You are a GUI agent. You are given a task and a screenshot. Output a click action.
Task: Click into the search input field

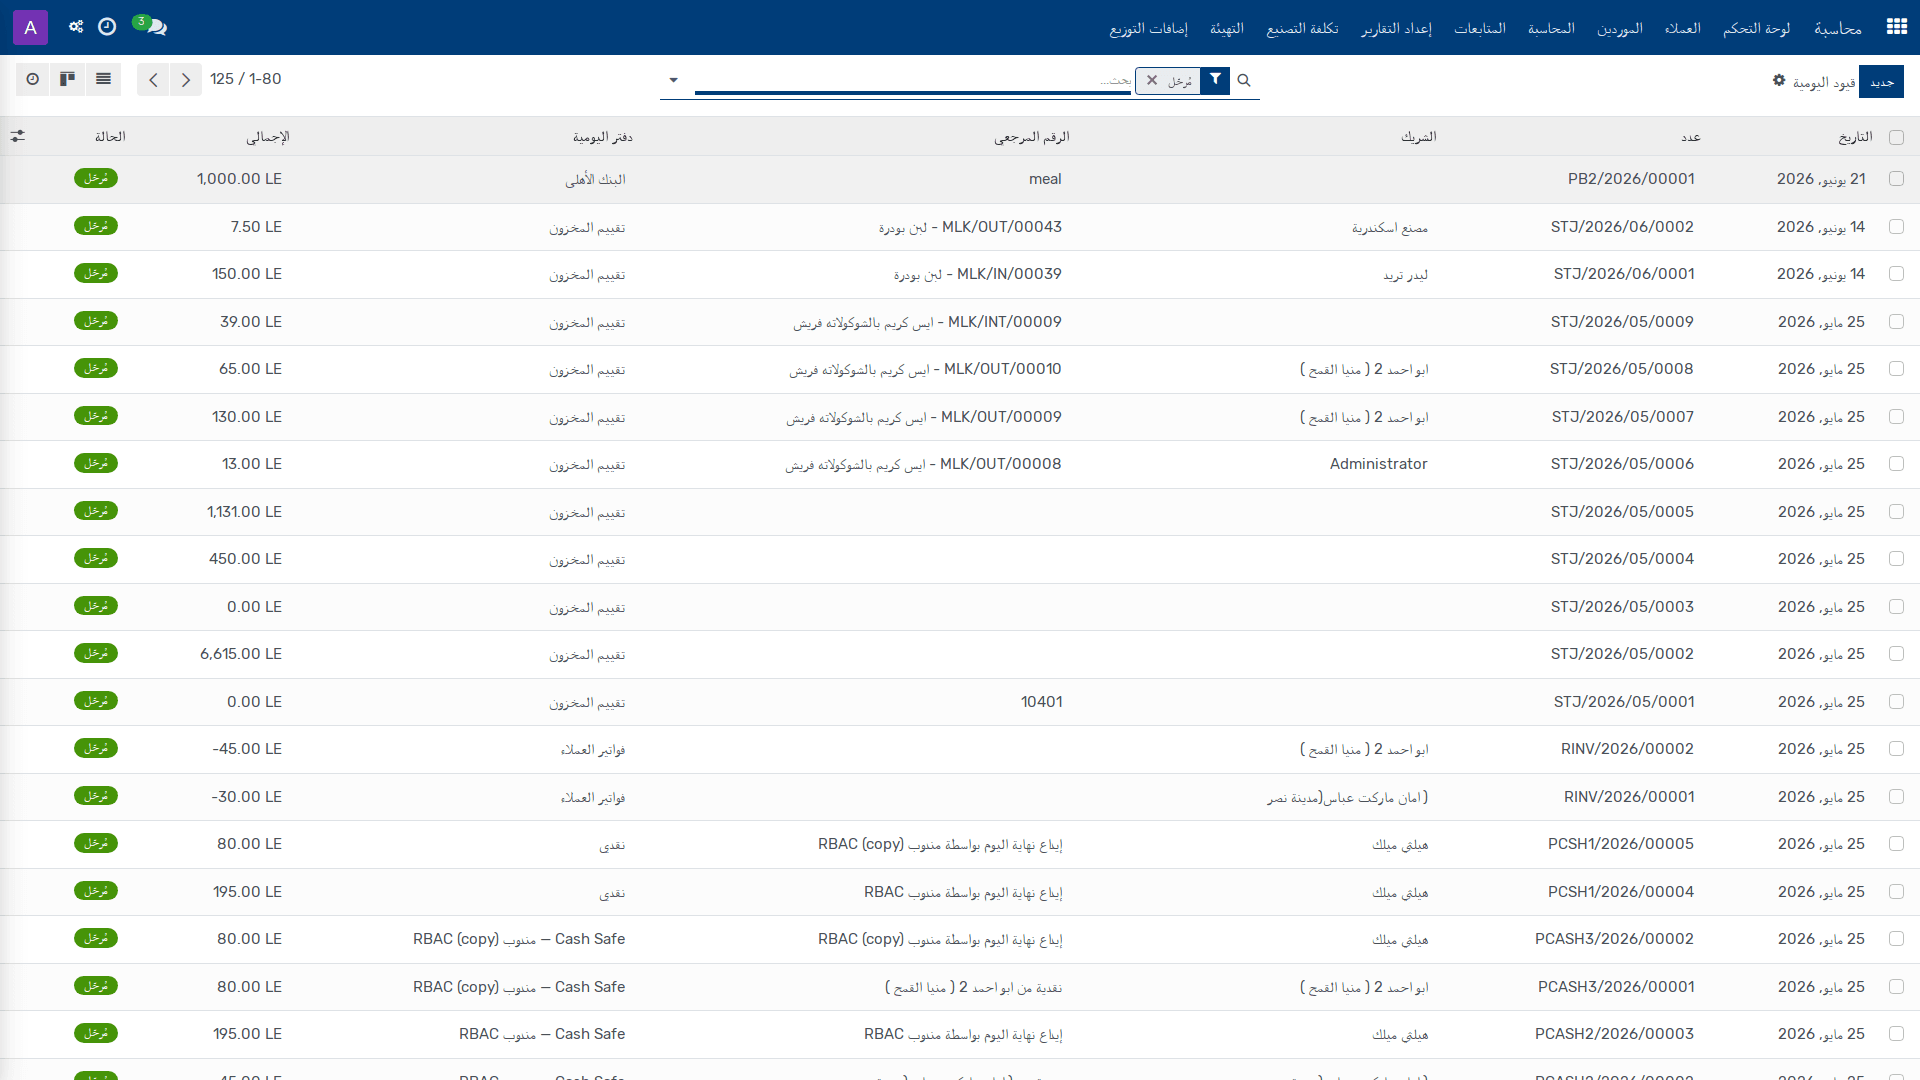pos(913,80)
